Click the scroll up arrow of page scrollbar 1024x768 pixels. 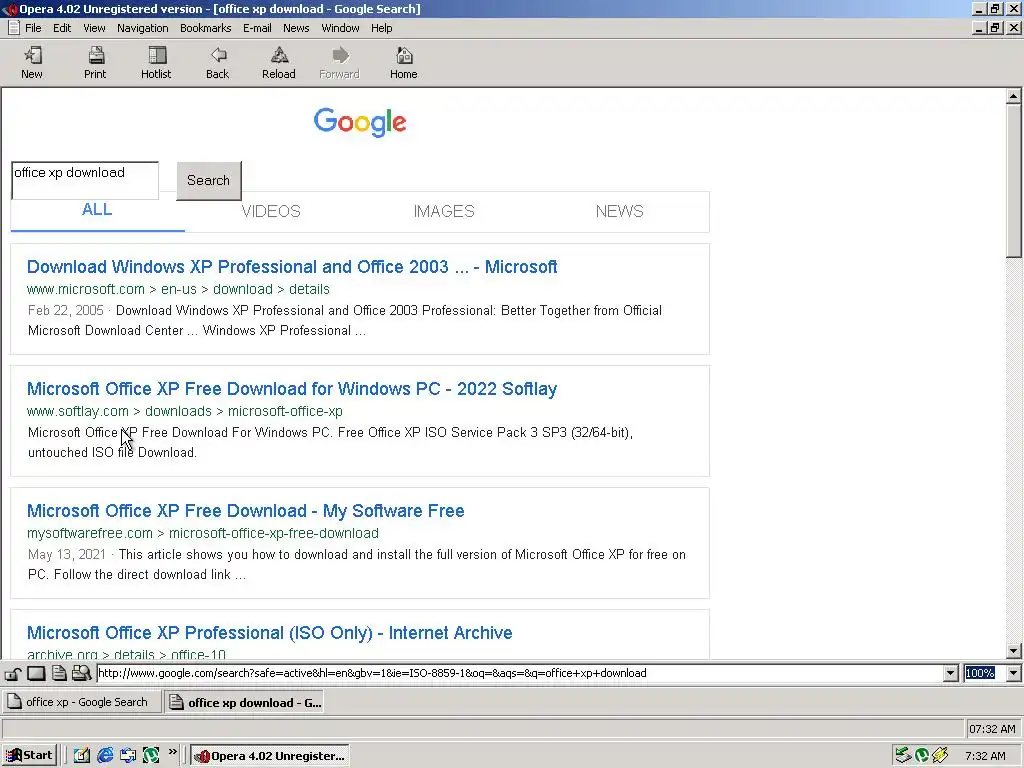1014,97
